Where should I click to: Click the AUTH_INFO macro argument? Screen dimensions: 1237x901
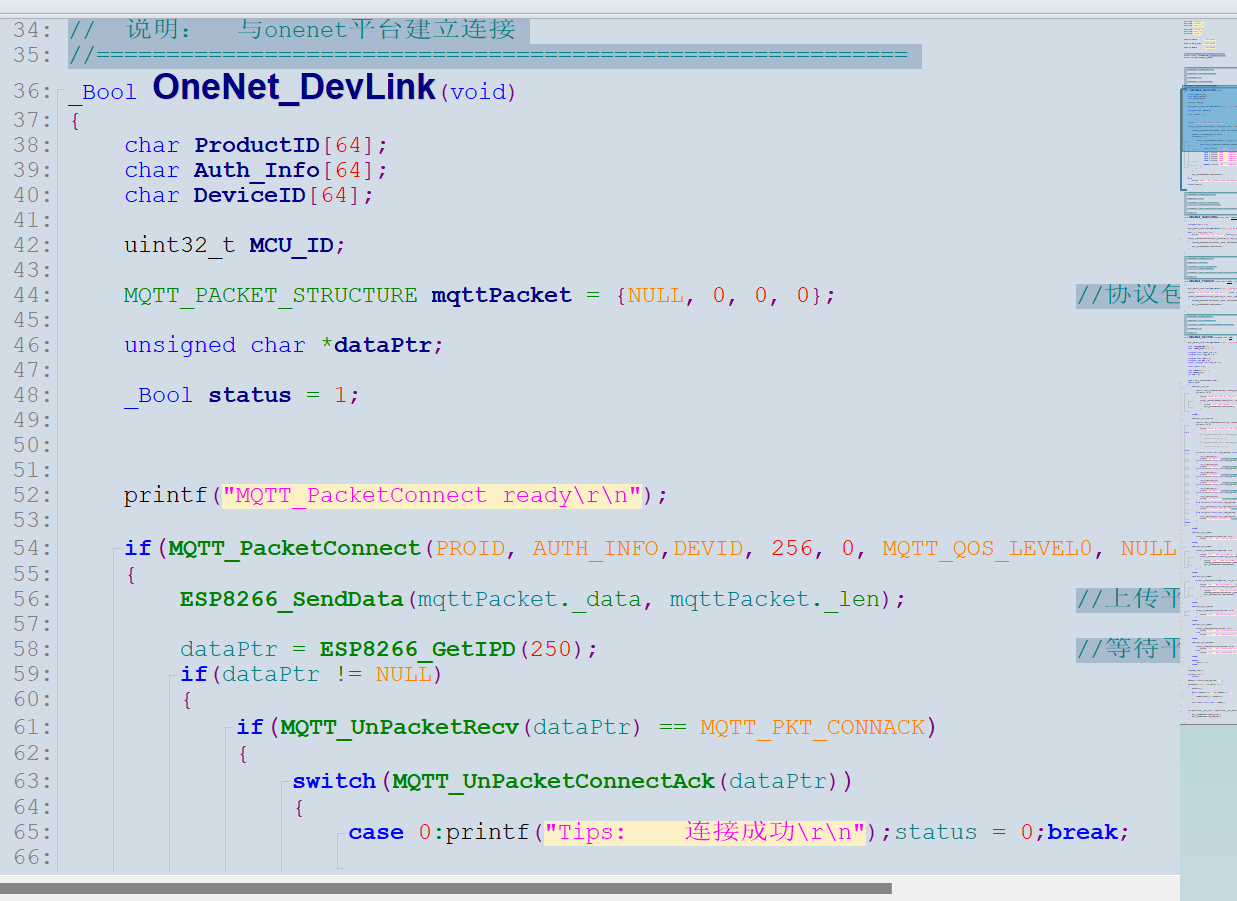tap(596, 548)
